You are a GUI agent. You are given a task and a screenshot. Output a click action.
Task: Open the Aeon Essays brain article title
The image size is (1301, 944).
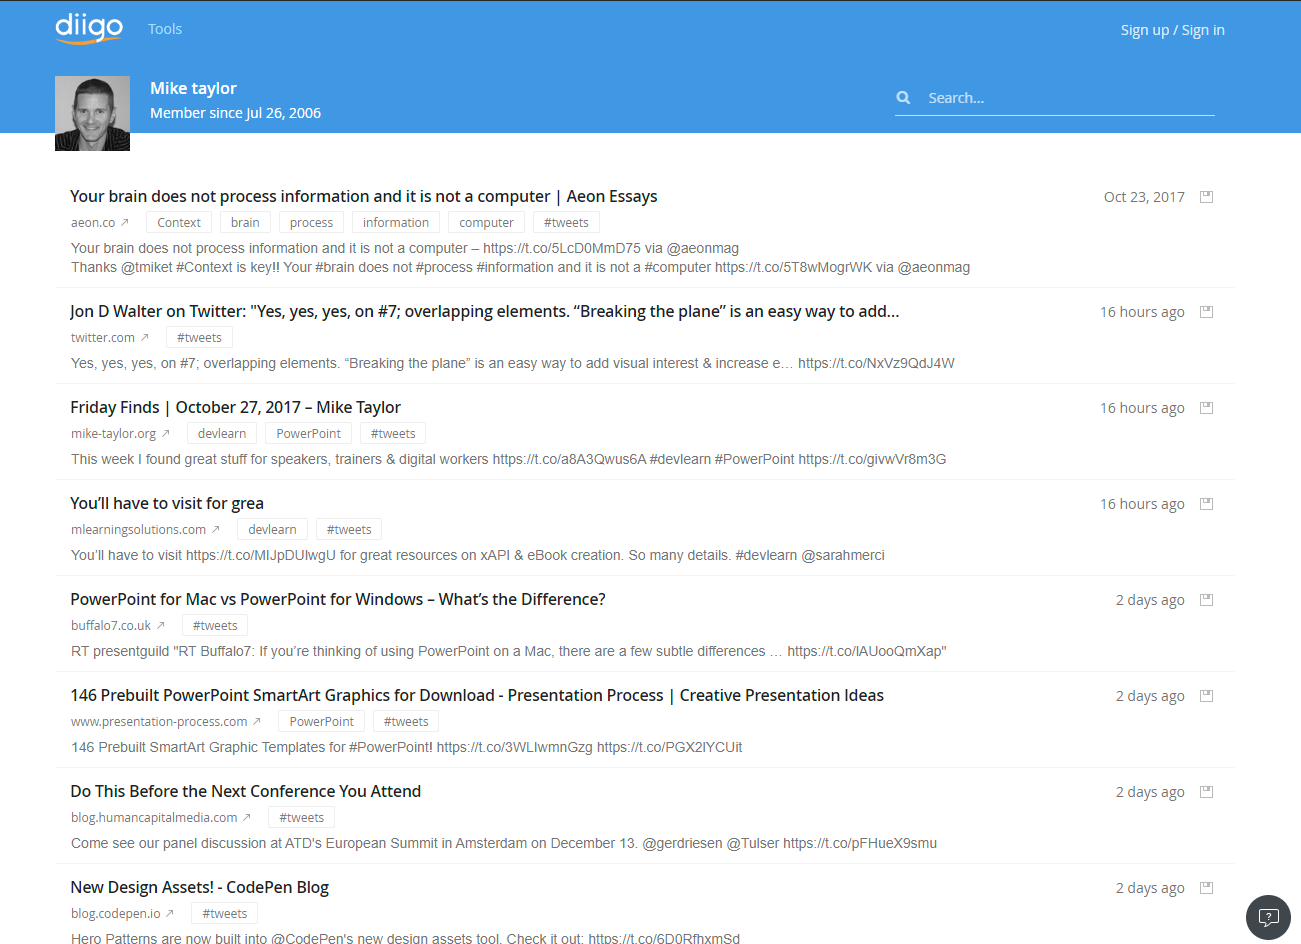pyautogui.click(x=363, y=196)
